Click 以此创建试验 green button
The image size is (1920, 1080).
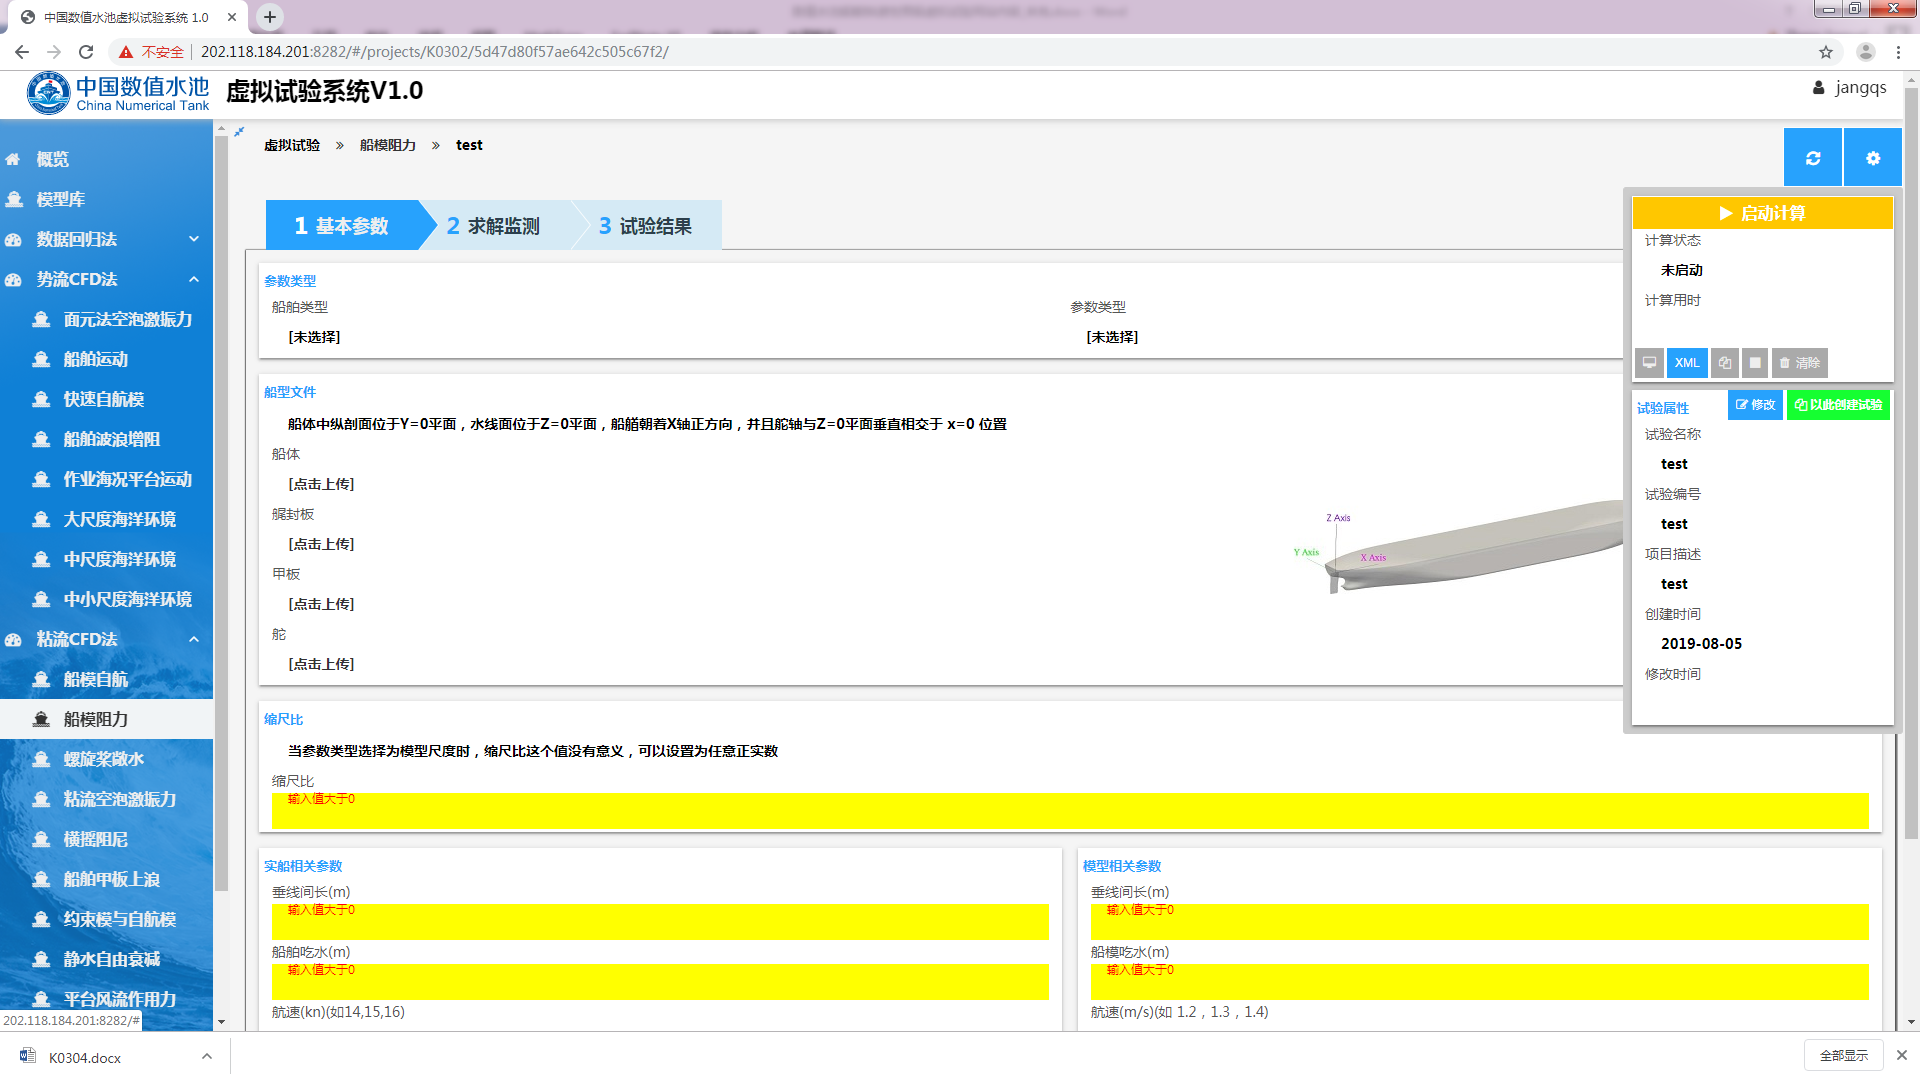coord(1838,405)
